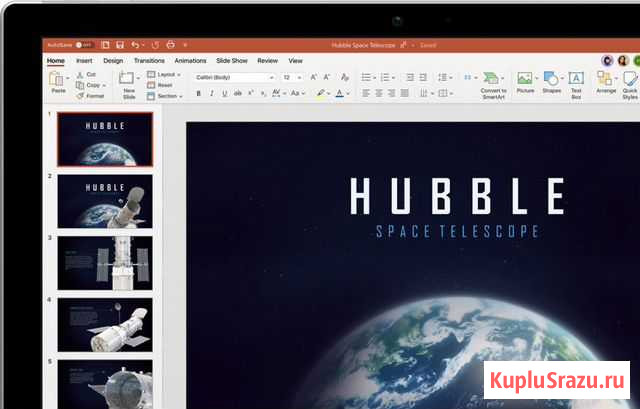Toggle Underline formatting
Image resolution: width=640 pixels, height=409 pixels.
224,93
